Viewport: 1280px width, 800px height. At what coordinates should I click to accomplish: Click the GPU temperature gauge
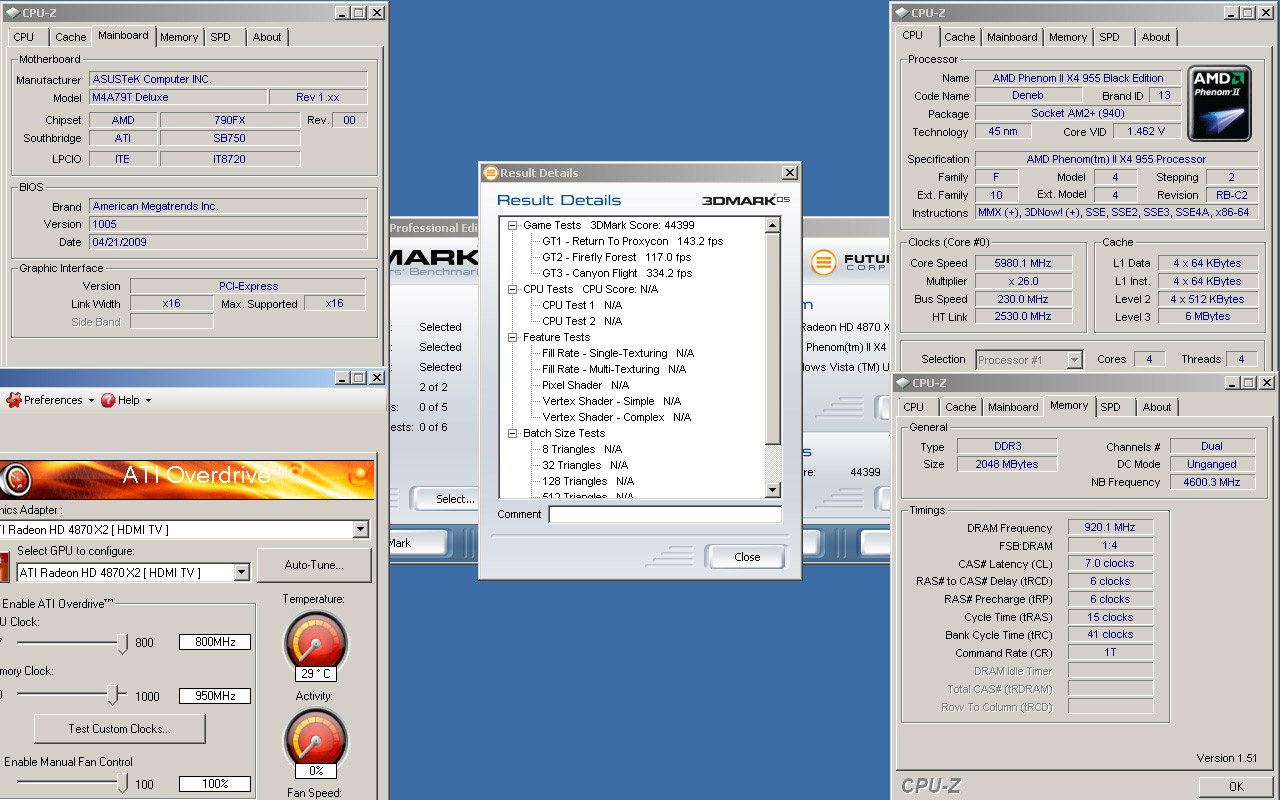coord(316,640)
